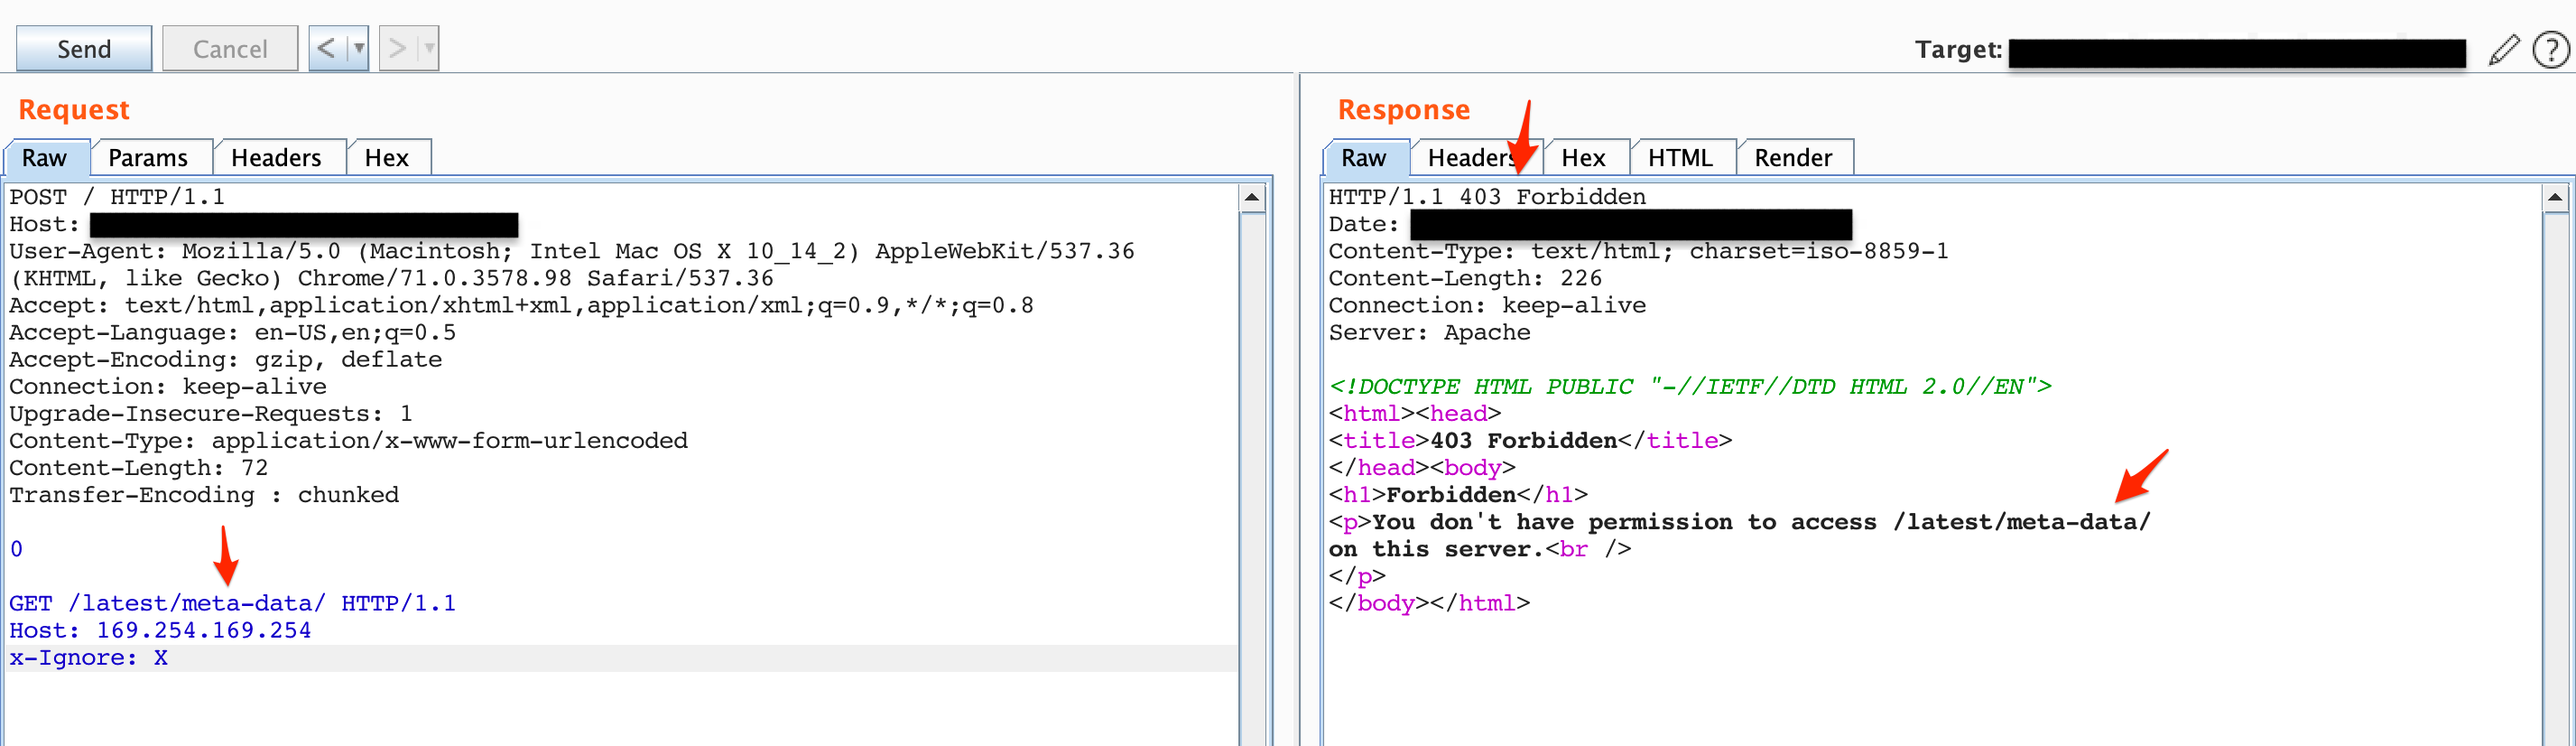Select the Request Raw tab
This screenshot has width=2576, height=746.
[45, 158]
